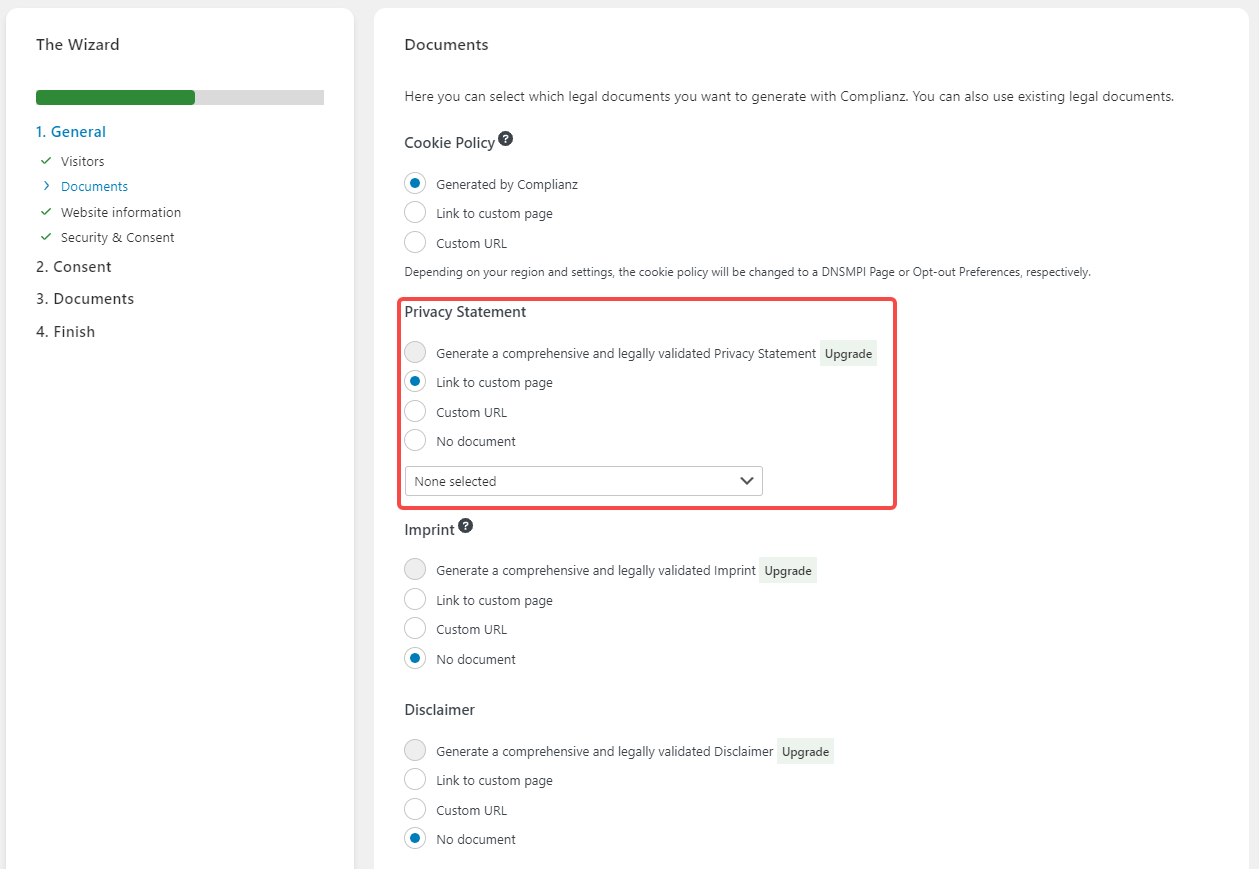Click the Cookie Policy help question-mark icon
1259x869 pixels.
click(x=506, y=139)
